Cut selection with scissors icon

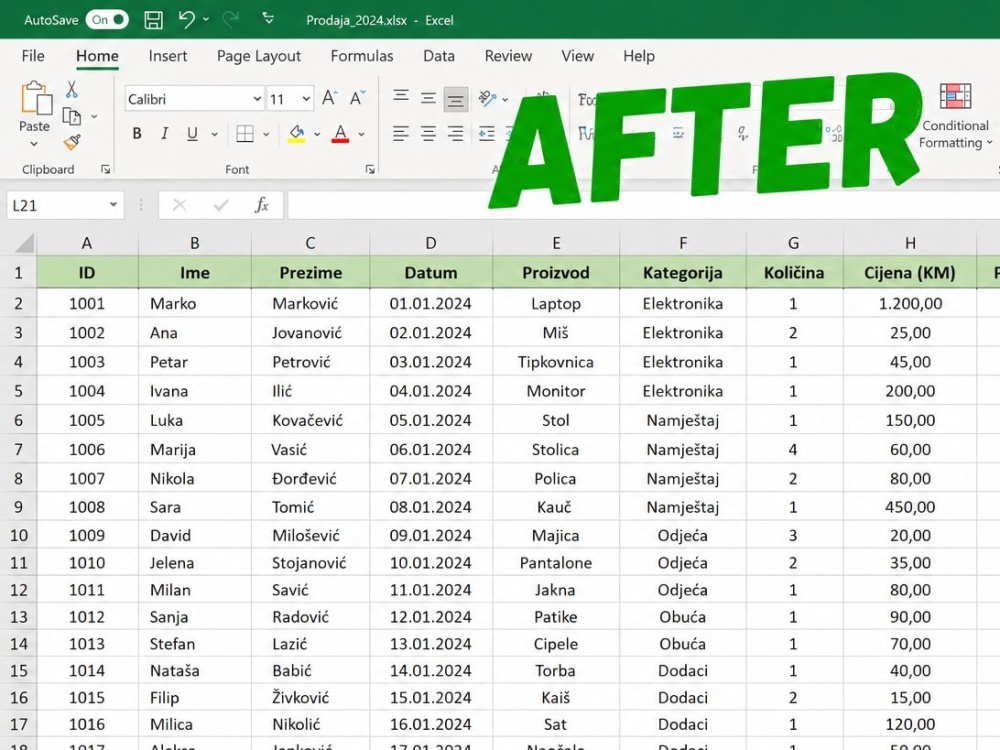pyautogui.click(x=71, y=89)
